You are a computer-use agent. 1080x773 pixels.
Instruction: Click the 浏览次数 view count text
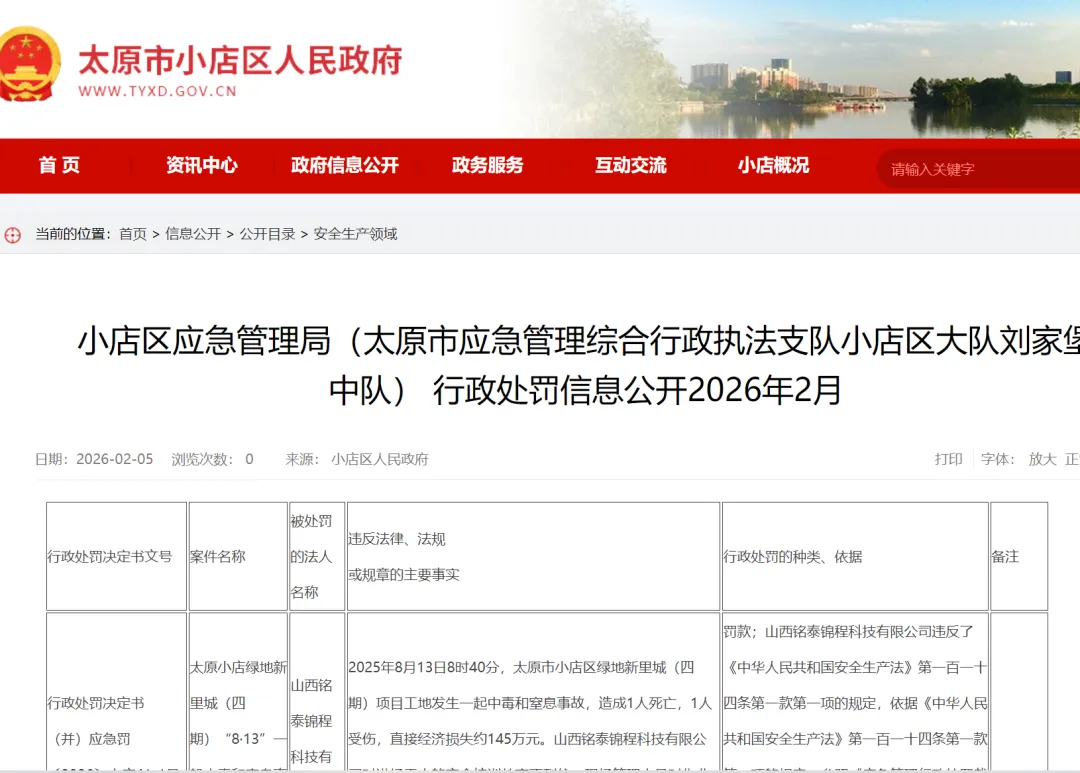pos(212,459)
